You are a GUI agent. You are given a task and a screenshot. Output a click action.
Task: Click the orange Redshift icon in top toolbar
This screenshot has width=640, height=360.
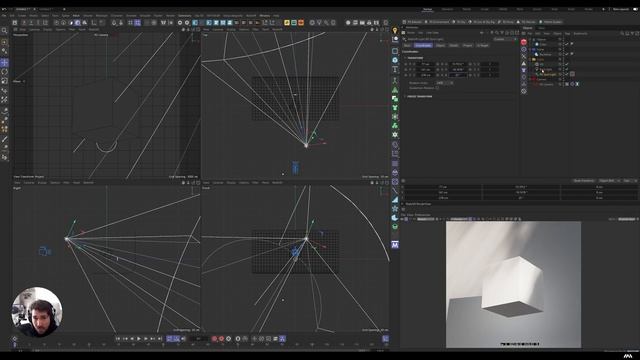point(301,22)
